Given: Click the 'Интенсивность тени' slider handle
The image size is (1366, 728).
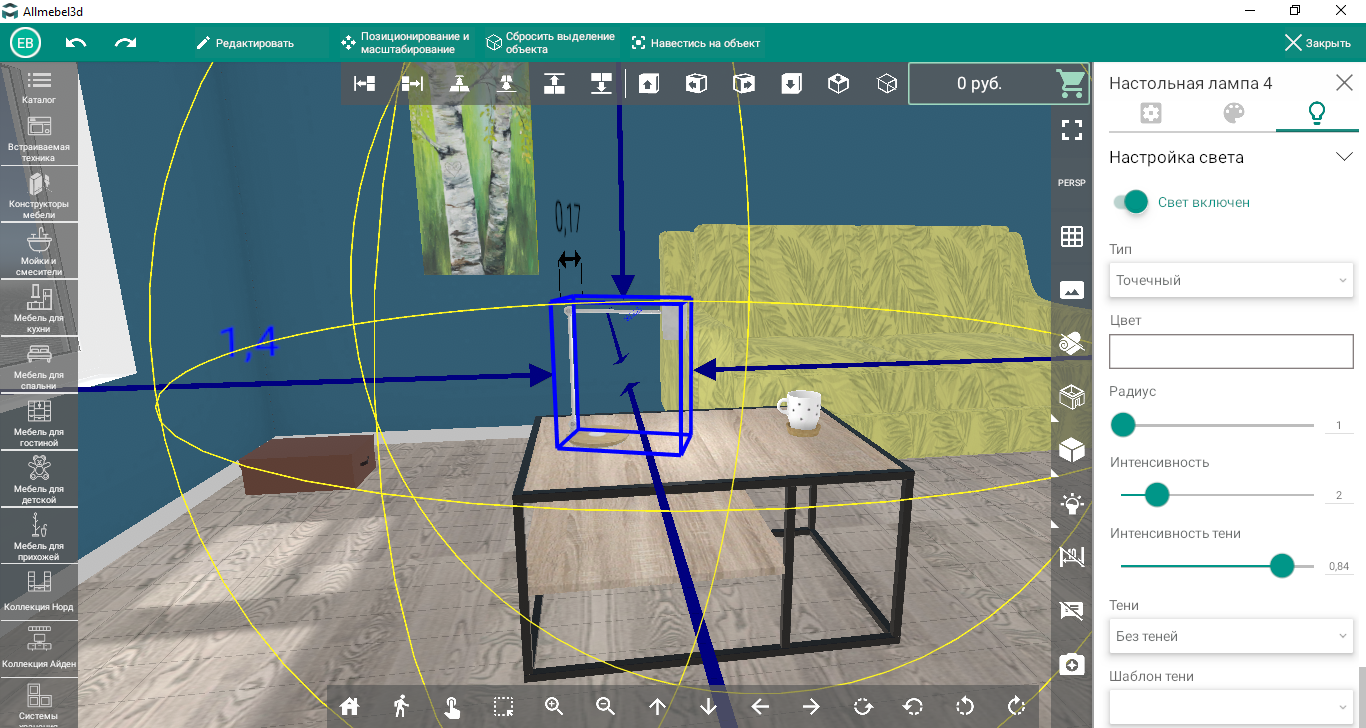Looking at the screenshot, I should point(1282,566).
